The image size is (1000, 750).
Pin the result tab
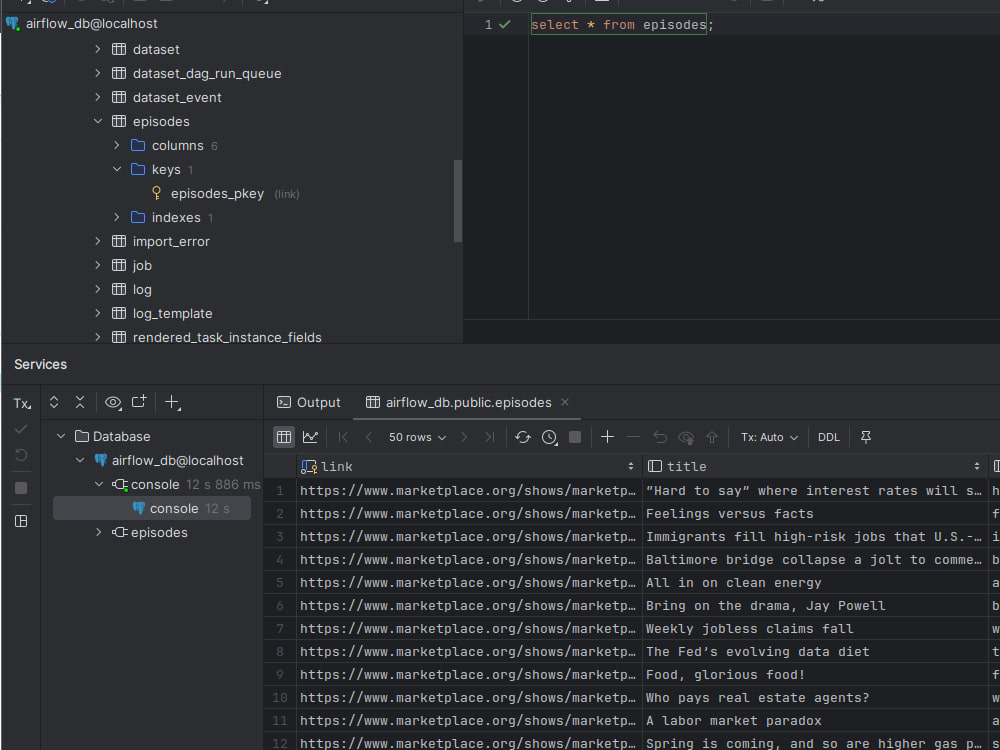(865, 437)
